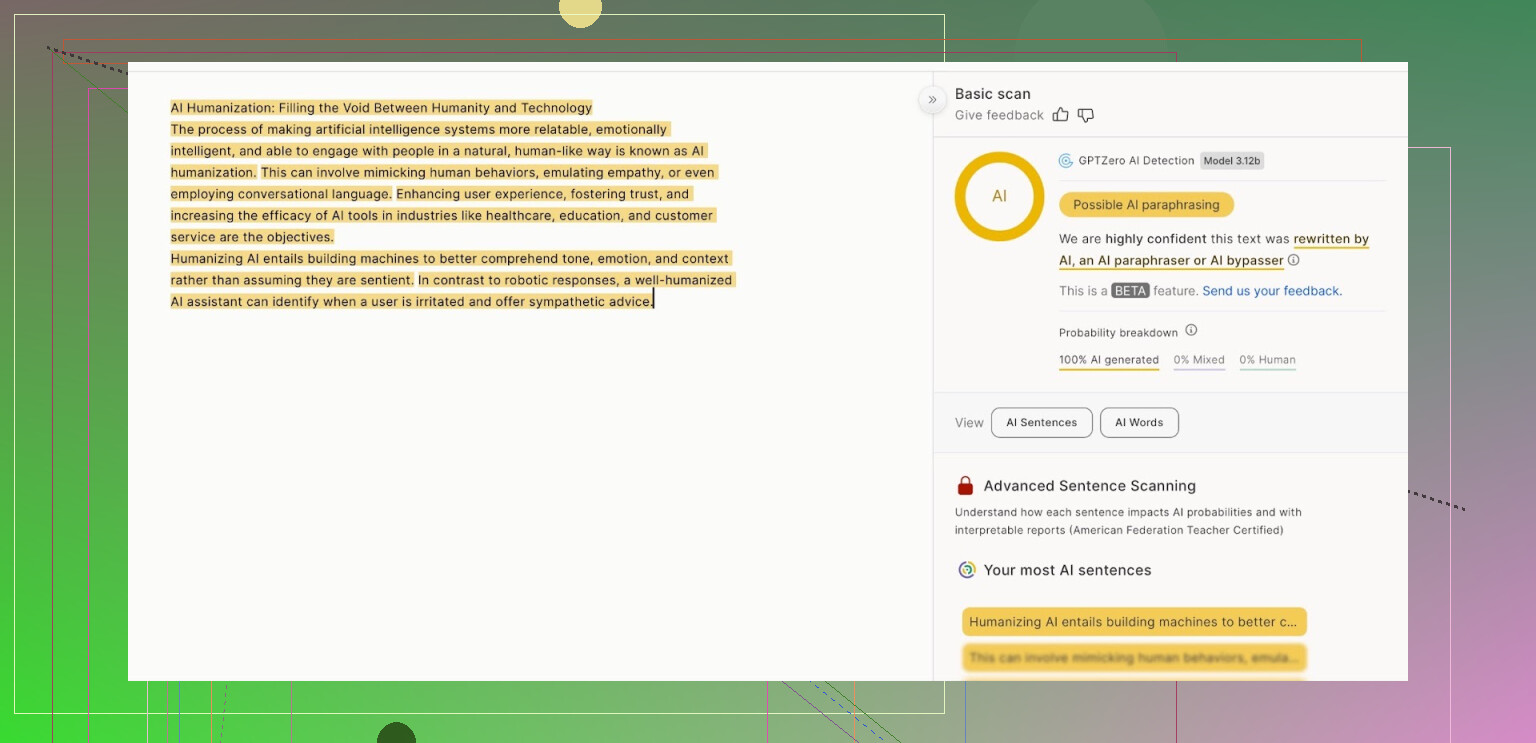The width and height of the screenshot is (1536, 743).
Task: Click the thumbs down feedback icon
Action: pos(1086,115)
